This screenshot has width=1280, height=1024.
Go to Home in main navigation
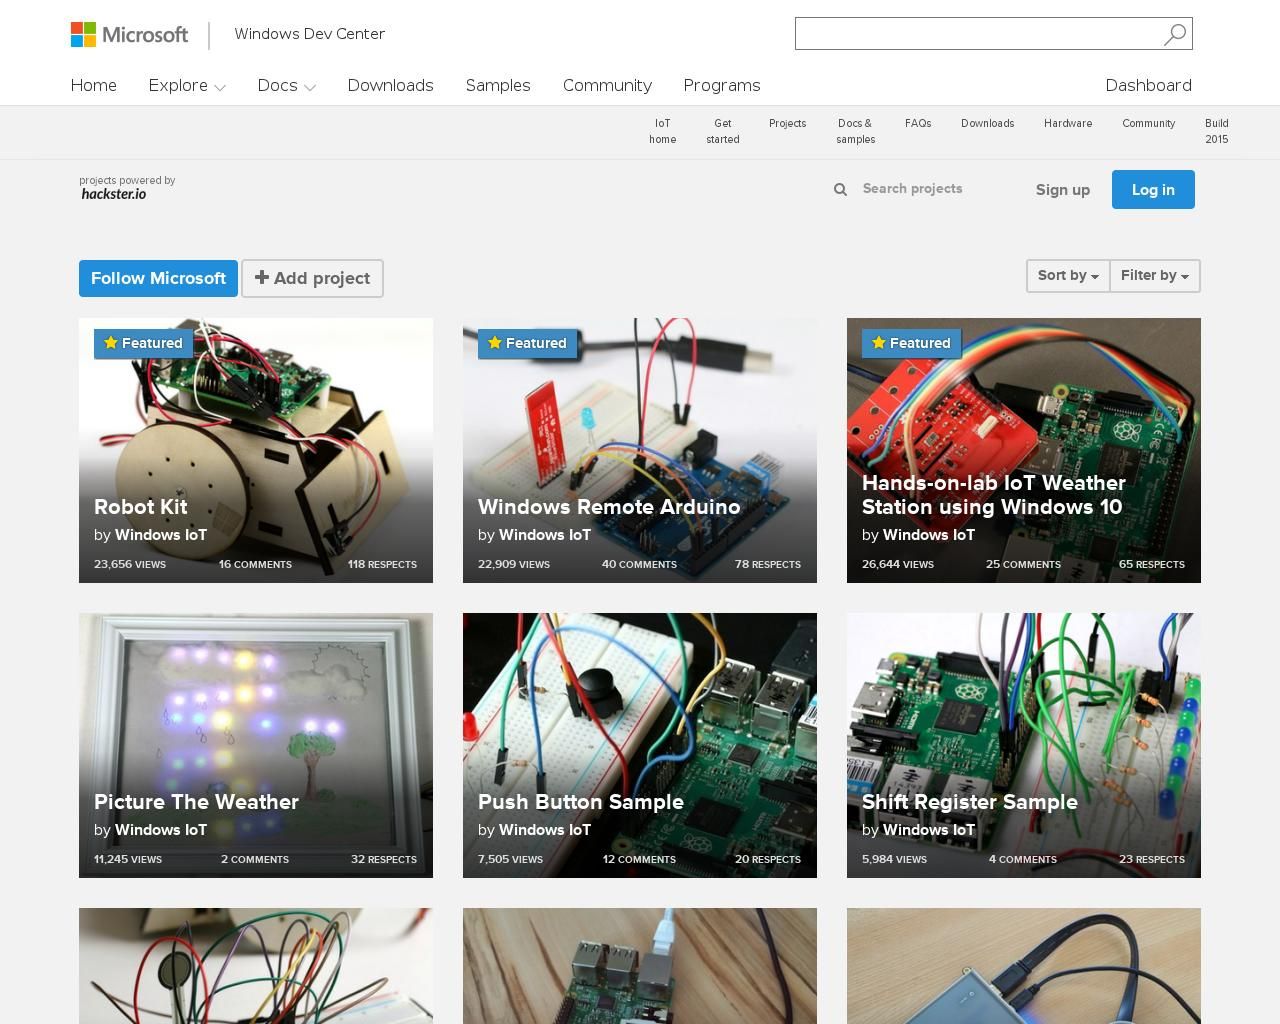pos(94,85)
